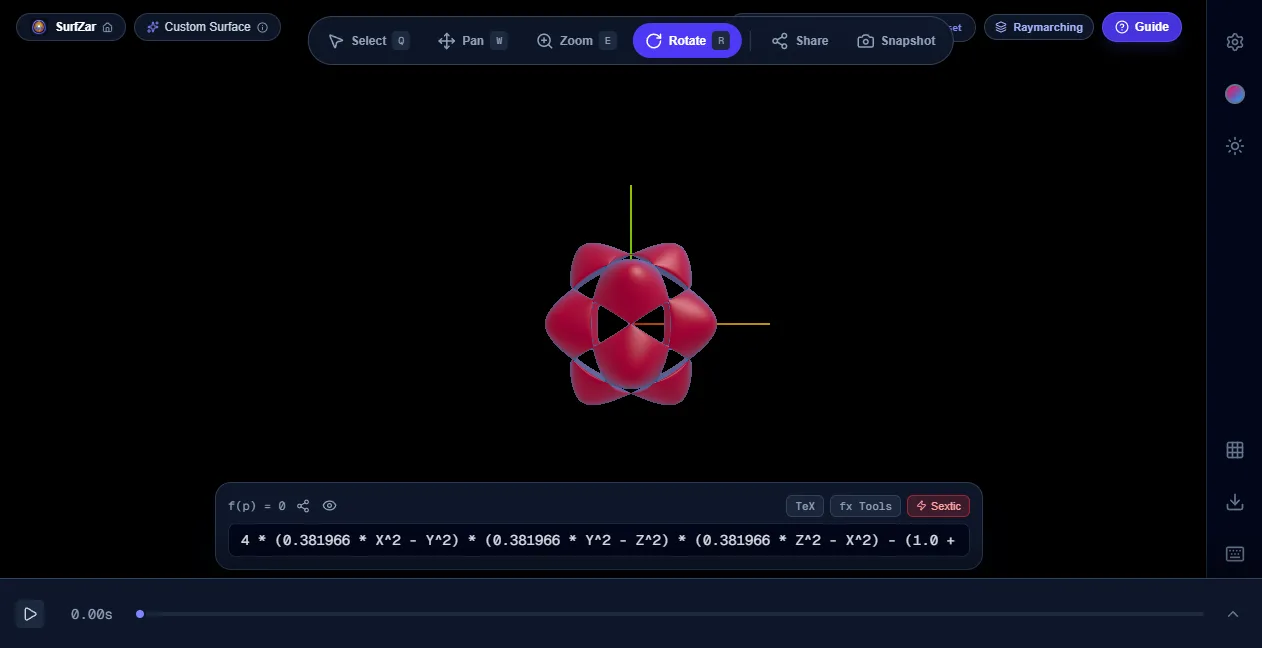Click the TeX button

coord(805,506)
